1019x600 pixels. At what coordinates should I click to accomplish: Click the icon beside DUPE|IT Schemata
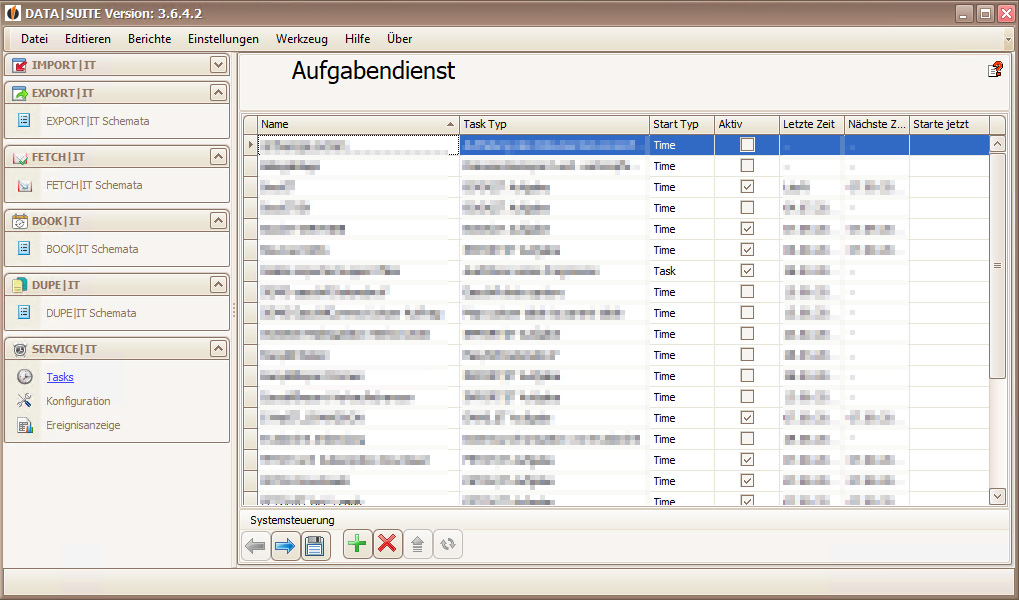point(24,312)
